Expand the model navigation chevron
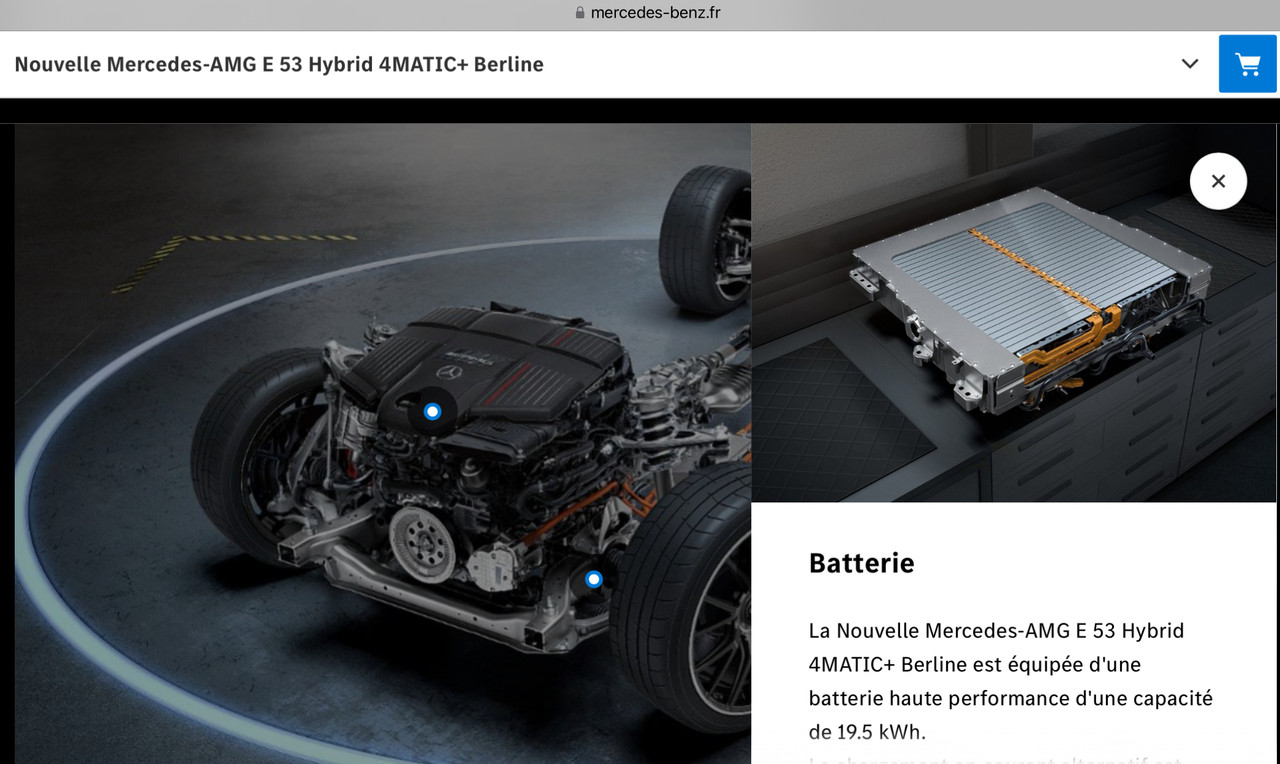Screen dimensions: 1280x764 (x=1190, y=64)
